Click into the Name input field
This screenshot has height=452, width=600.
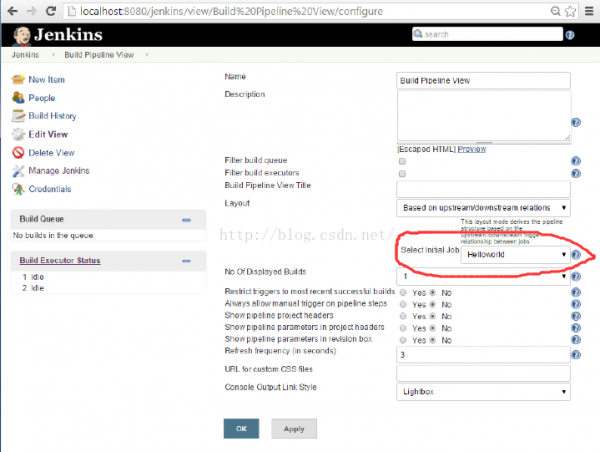pos(483,81)
